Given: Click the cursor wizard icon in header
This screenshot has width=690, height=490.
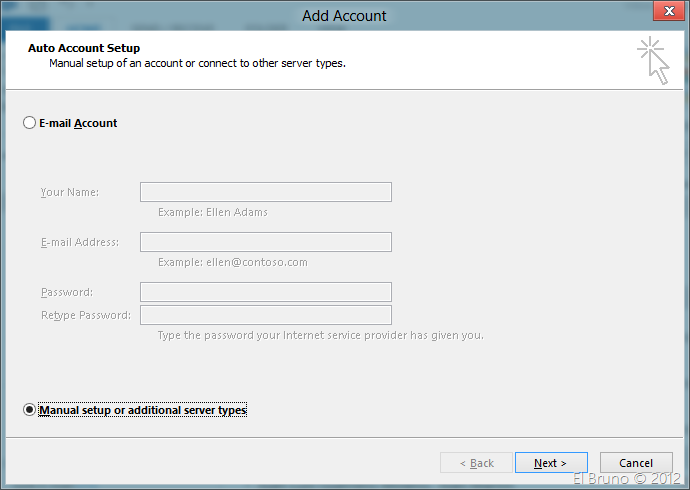Looking at the screenshot, I should (653, 60).
